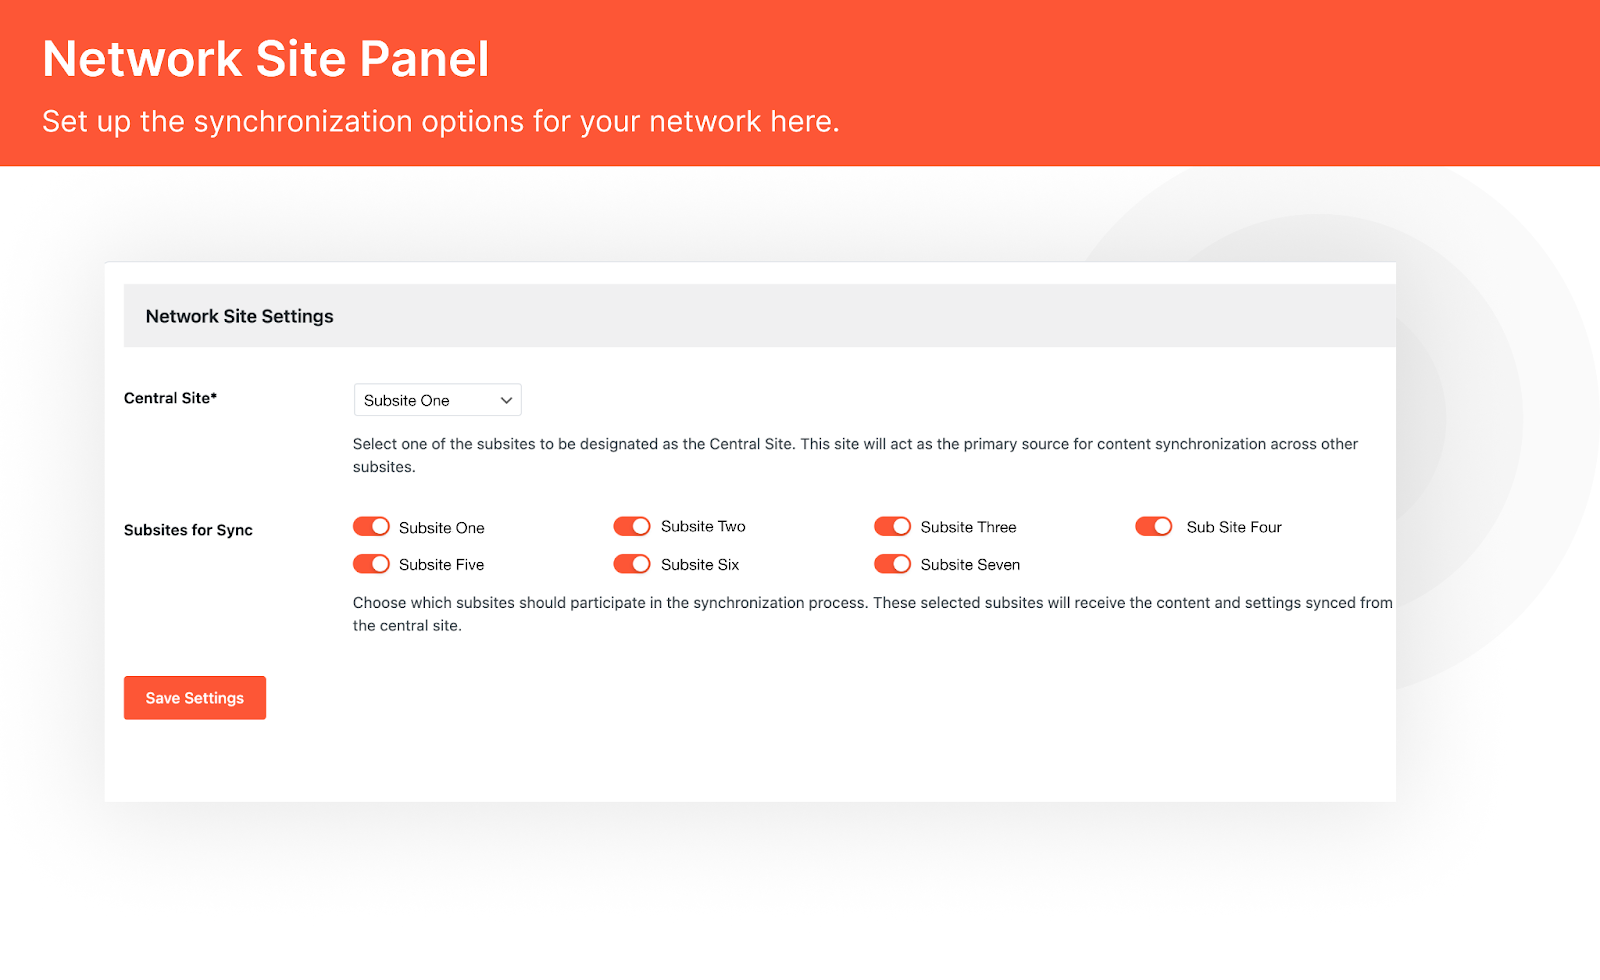The image size is (1600, 980).
Task: Disable Subsite Five for sync
Action: (371, 563)
